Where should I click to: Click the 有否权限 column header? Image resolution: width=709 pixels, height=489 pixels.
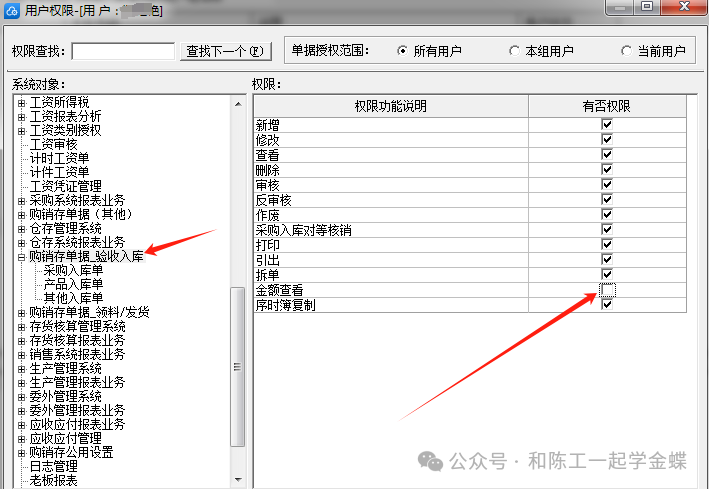[607, 106]
